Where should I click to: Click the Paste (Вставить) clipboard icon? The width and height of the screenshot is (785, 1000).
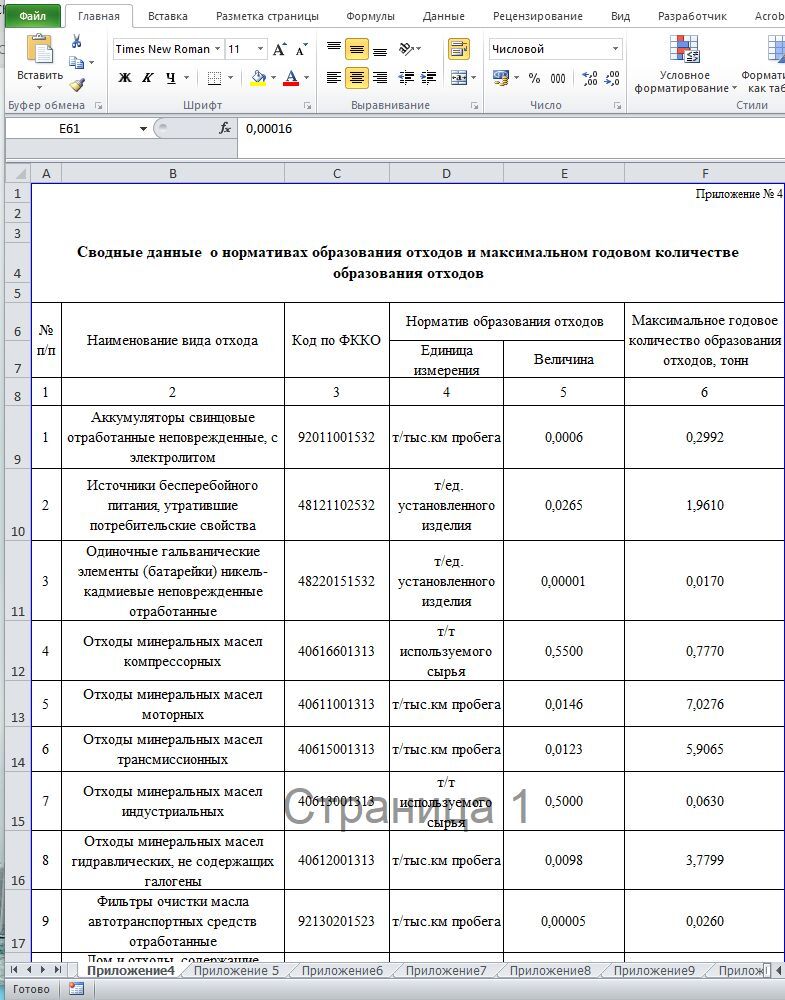40,50
